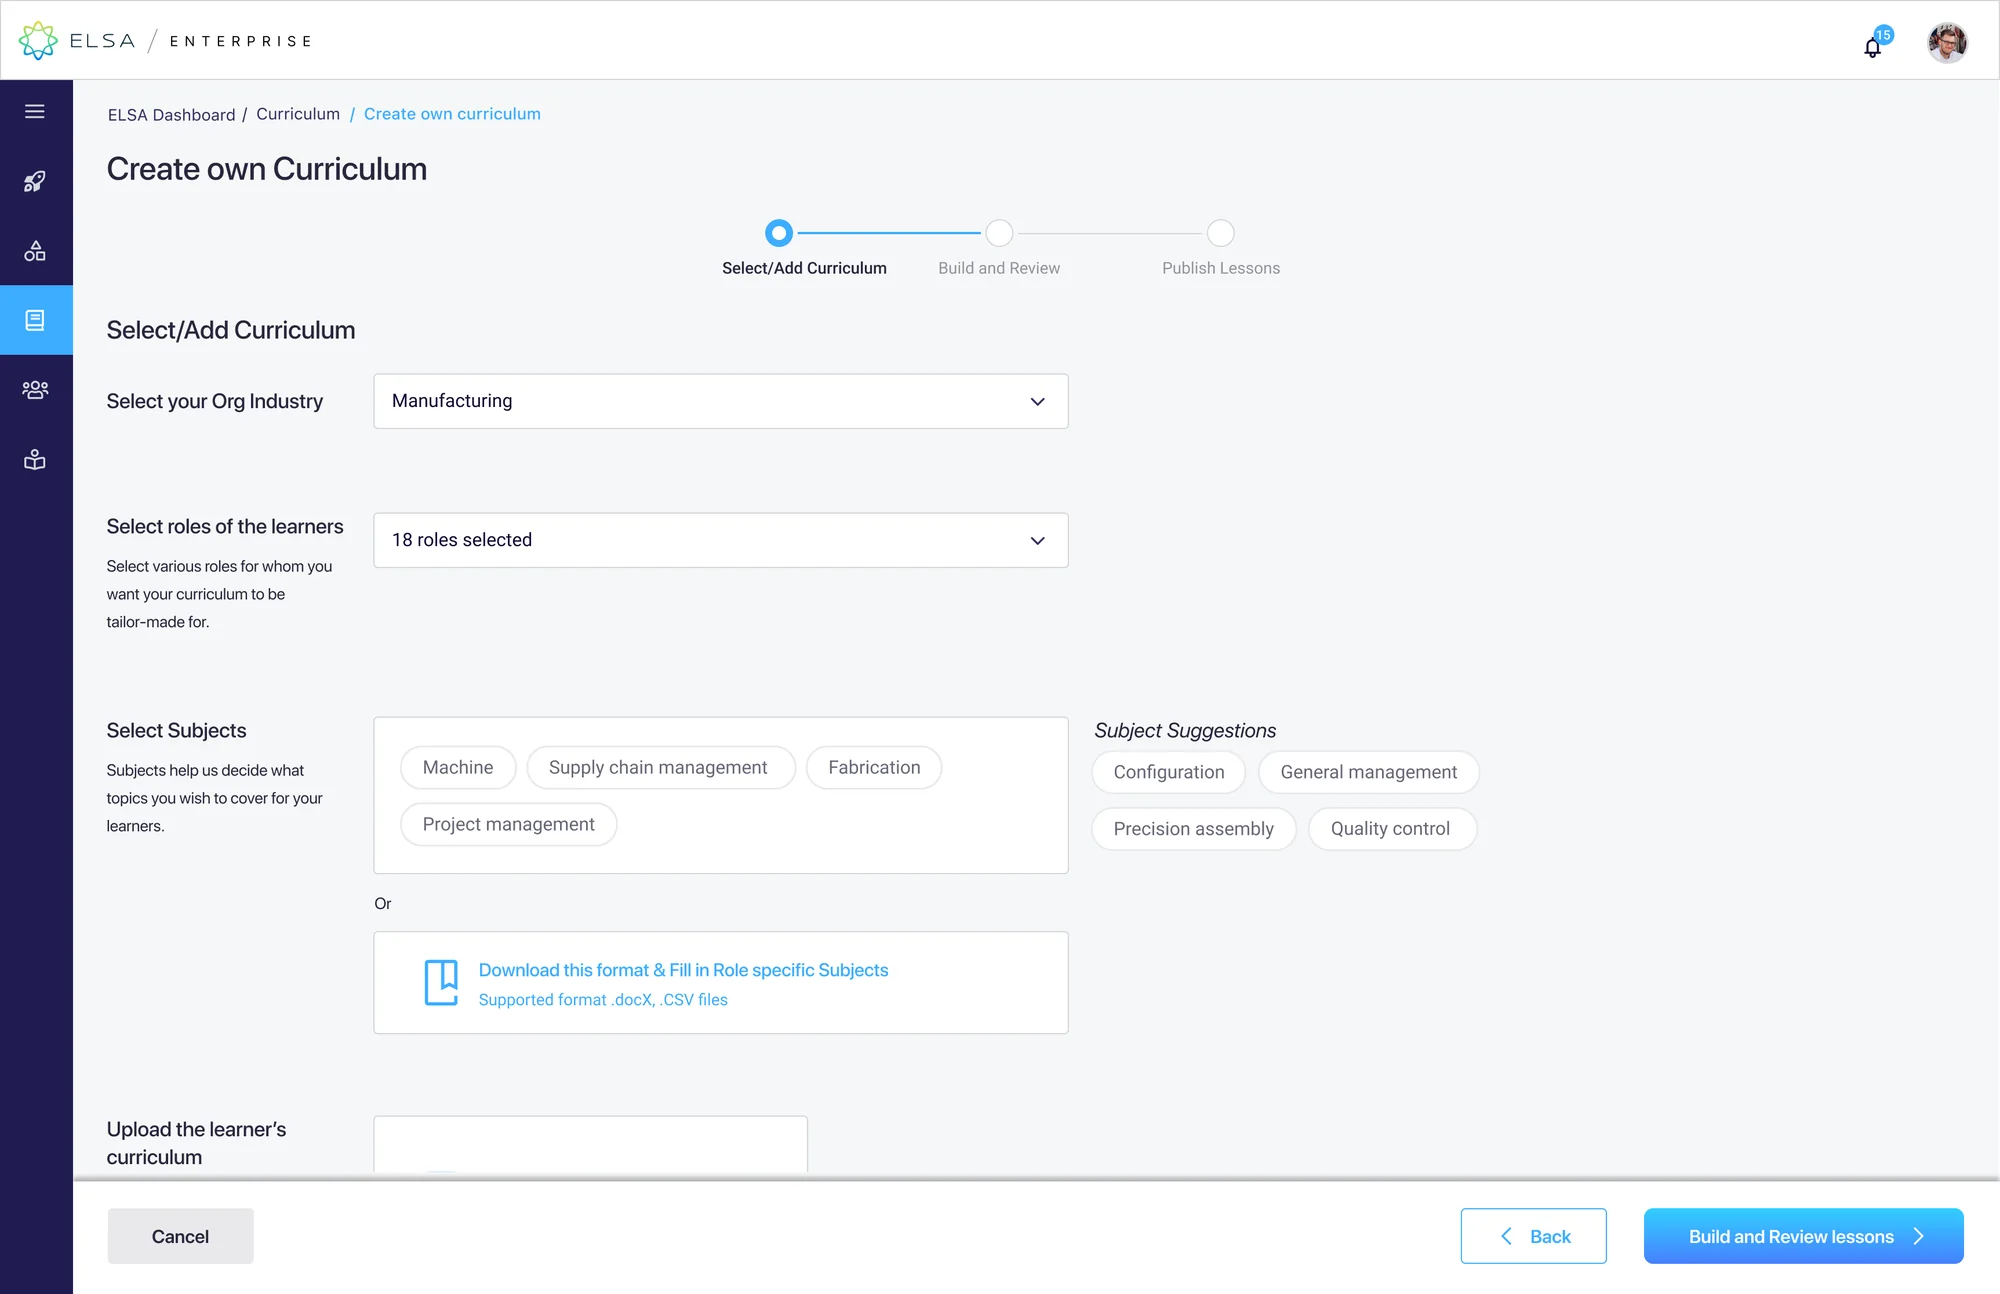Click Build and Review lessons button
This screenshot has height=1294, width=2000.
[1803, 1236]
